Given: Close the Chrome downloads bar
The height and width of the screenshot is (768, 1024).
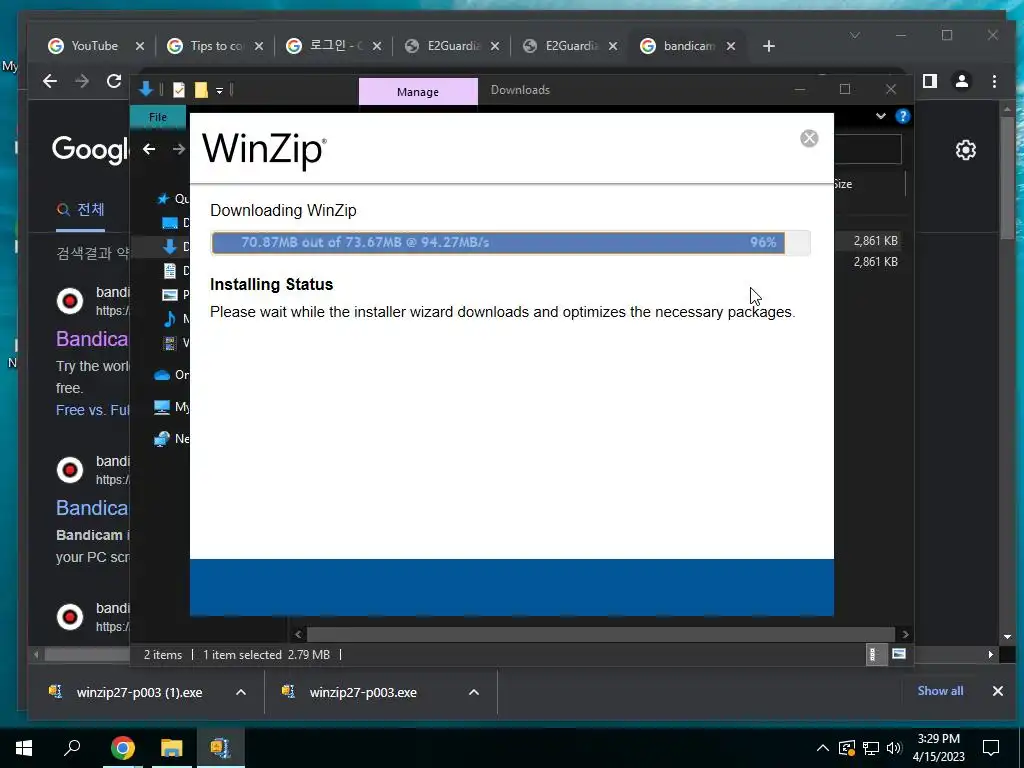Looking at the screenshot, I should pos(998,691).
